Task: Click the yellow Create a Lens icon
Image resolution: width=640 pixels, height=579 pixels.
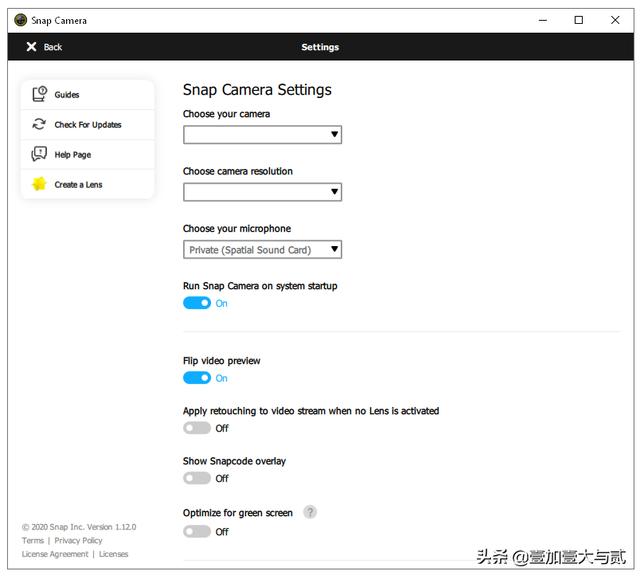Action: click(x=39, y=184)
